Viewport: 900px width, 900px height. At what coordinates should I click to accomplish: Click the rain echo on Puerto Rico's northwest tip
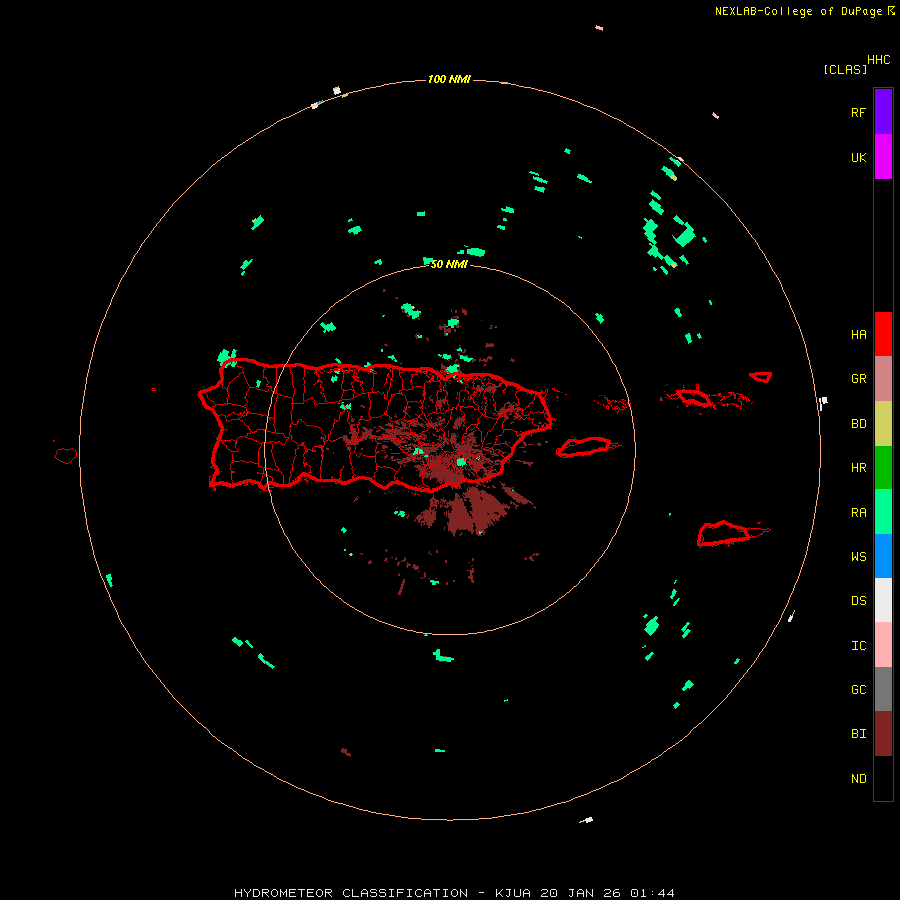(x=227, y=356)
